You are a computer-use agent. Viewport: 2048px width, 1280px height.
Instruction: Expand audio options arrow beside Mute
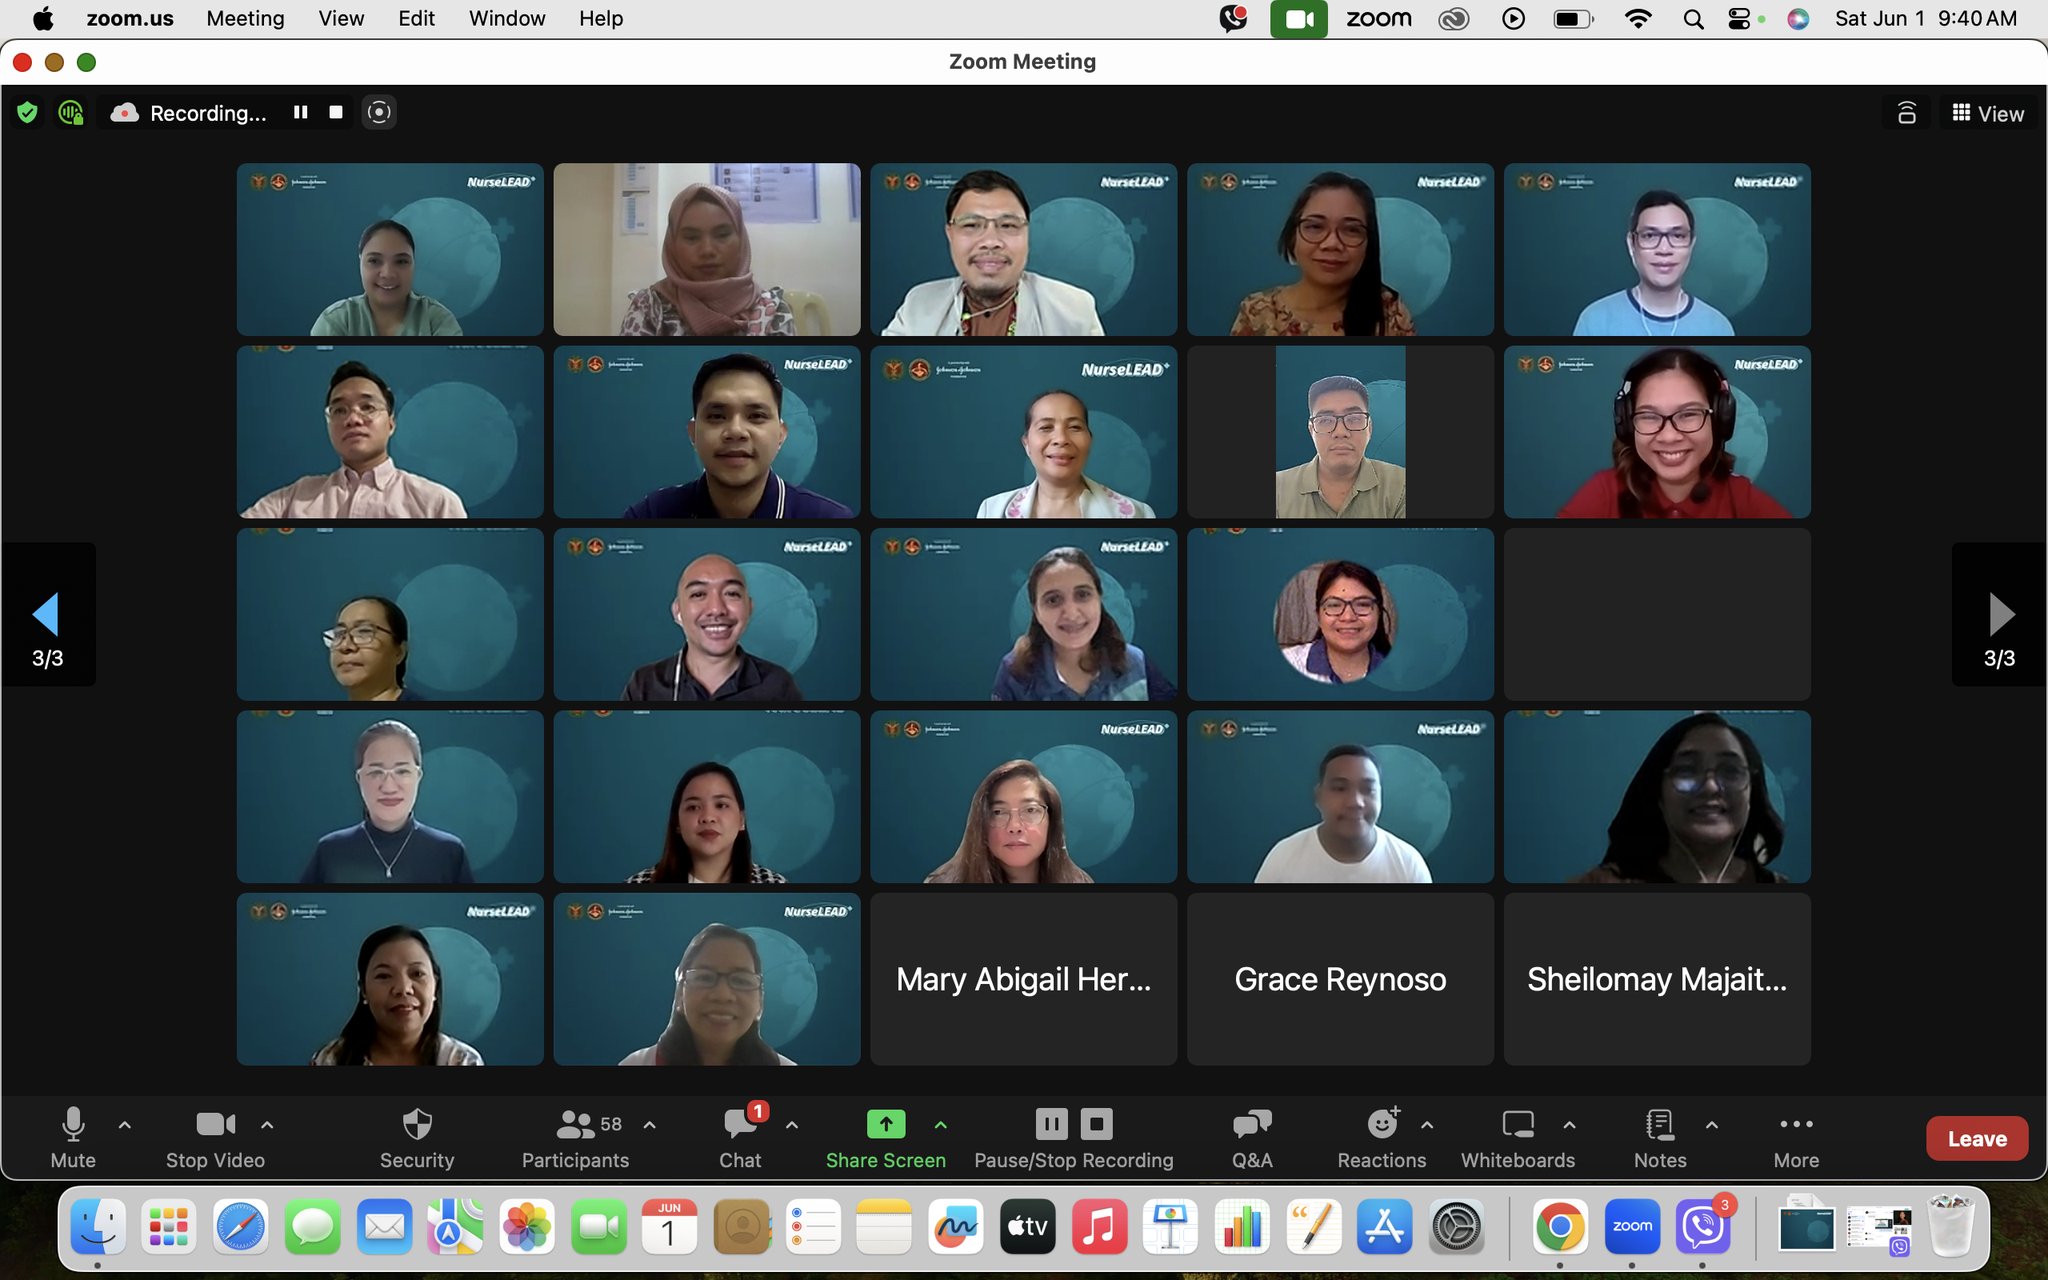pyautogui.click(x=125, y=1125)
